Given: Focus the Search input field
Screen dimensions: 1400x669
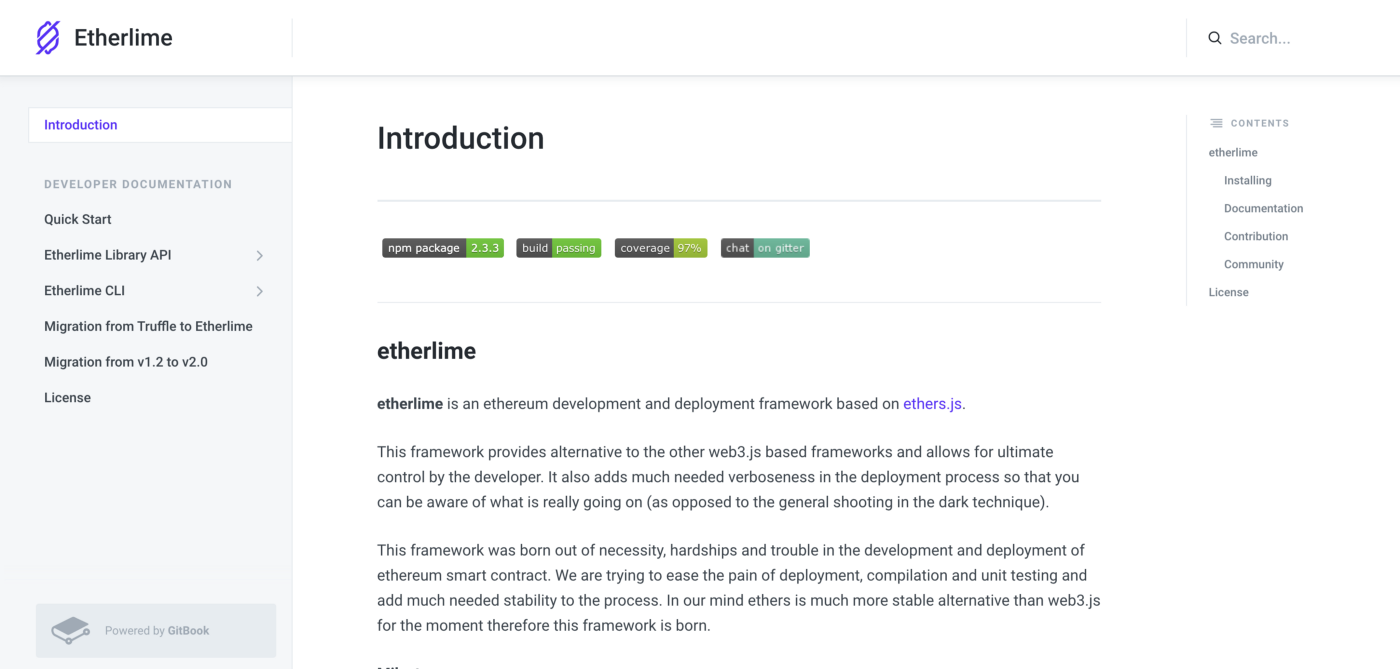Looking at the screenshot, I should 1290,38.
